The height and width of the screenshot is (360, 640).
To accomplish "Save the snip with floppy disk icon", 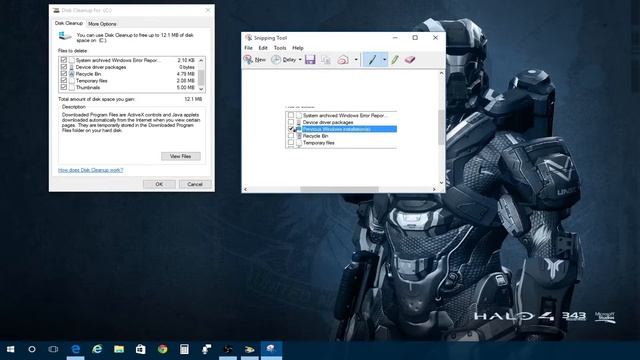I will click(x=310, y=60).
